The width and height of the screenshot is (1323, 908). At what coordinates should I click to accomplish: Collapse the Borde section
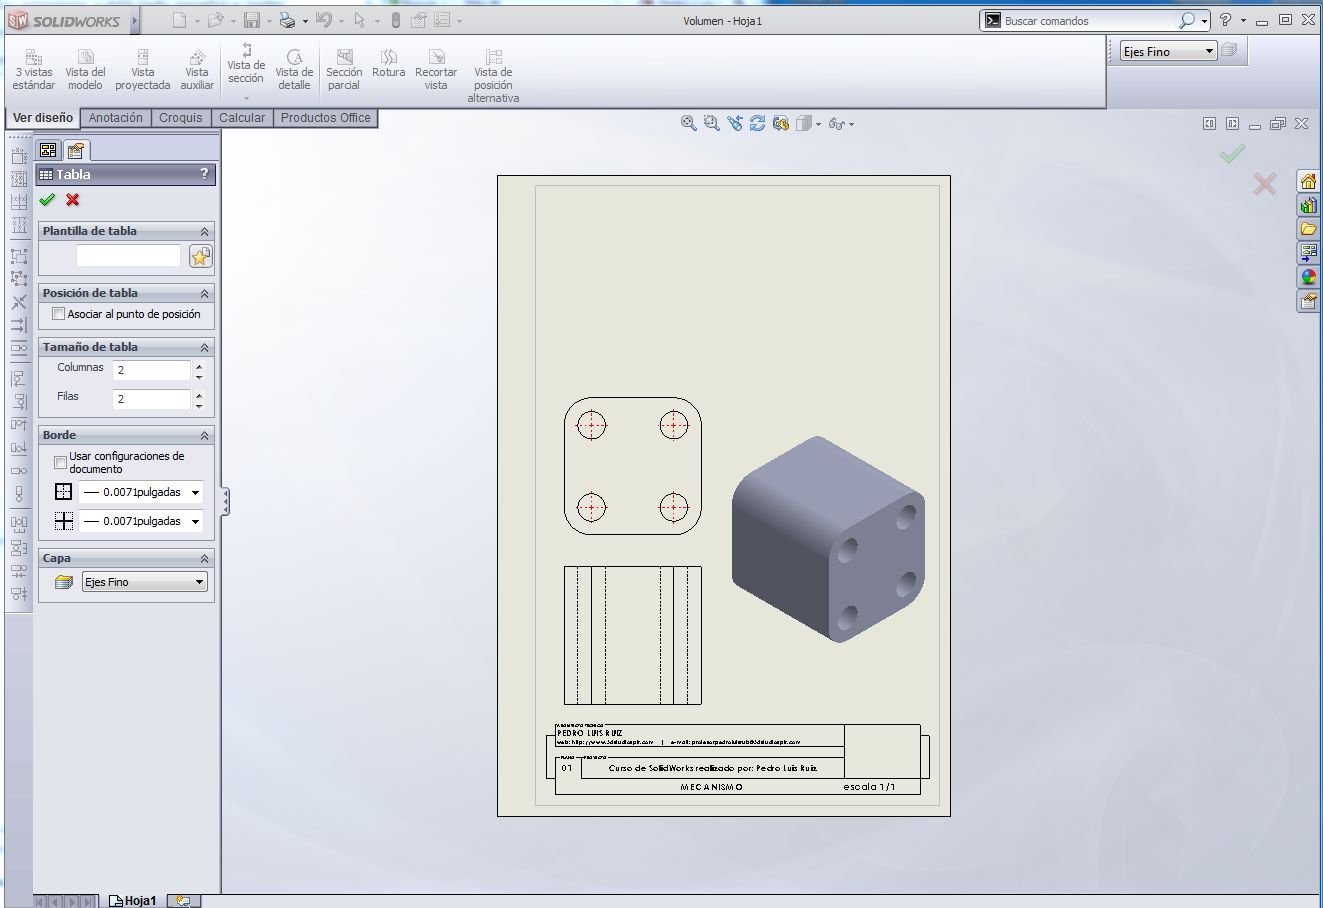204,435
